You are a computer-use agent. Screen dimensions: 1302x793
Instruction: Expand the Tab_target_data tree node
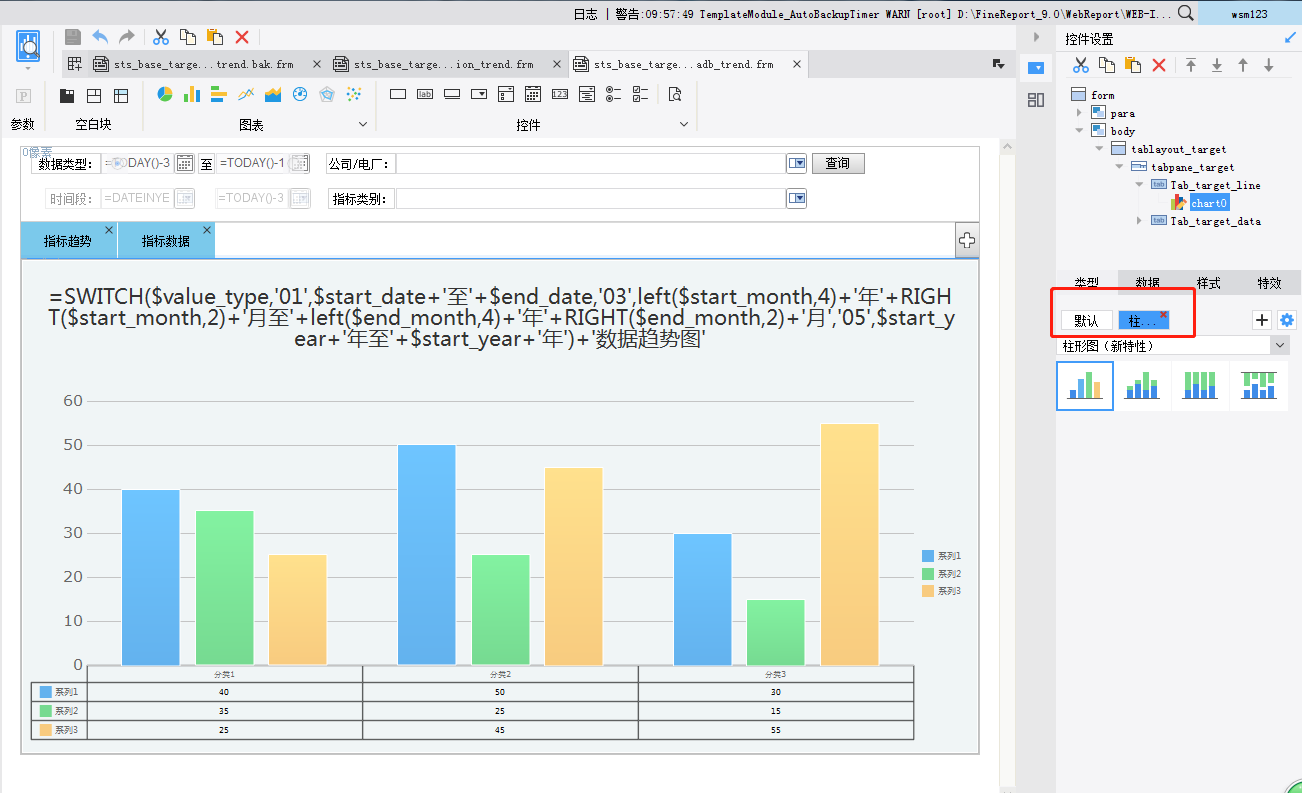coord(1140,221)
